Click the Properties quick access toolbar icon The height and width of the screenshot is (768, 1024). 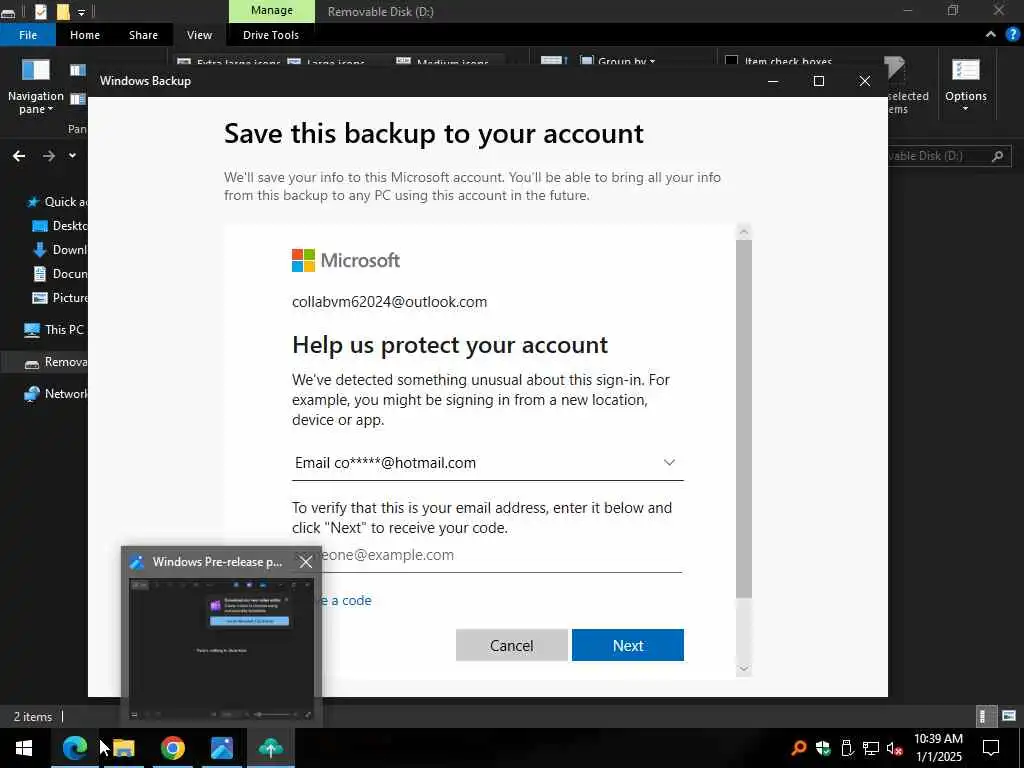(x=40, y=12)
